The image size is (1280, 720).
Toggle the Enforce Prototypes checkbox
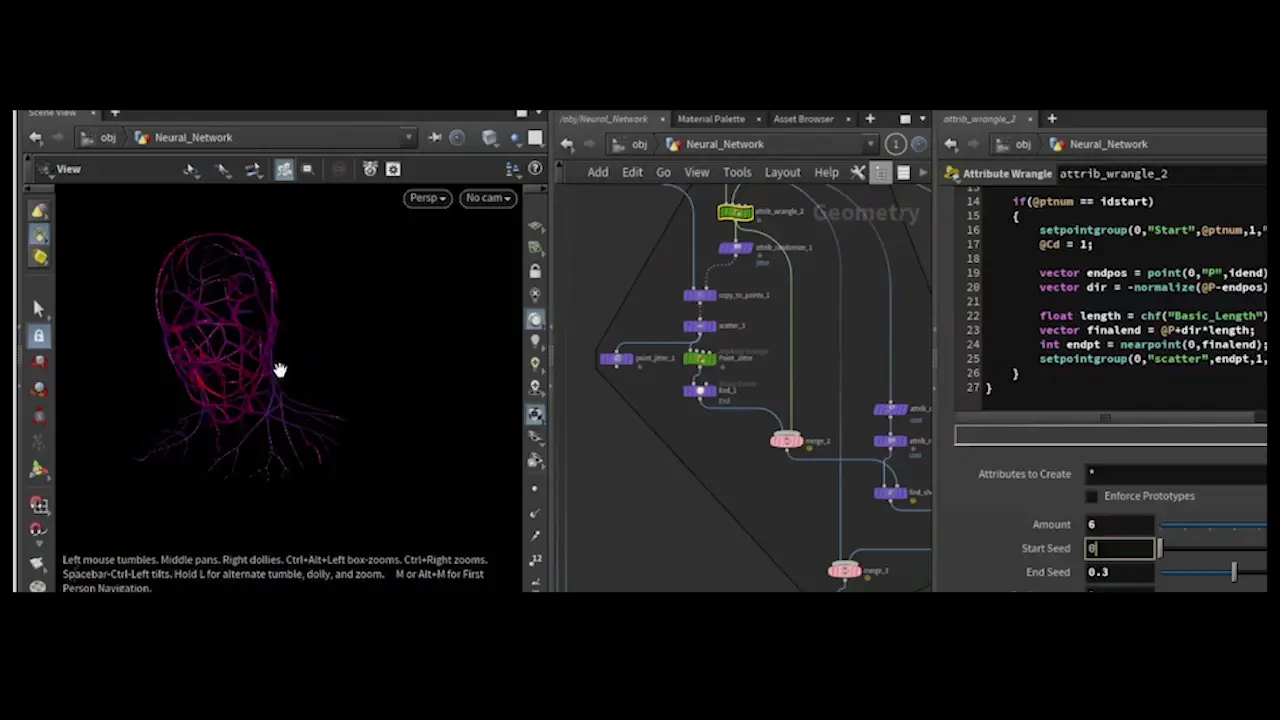pos(1092,495)
